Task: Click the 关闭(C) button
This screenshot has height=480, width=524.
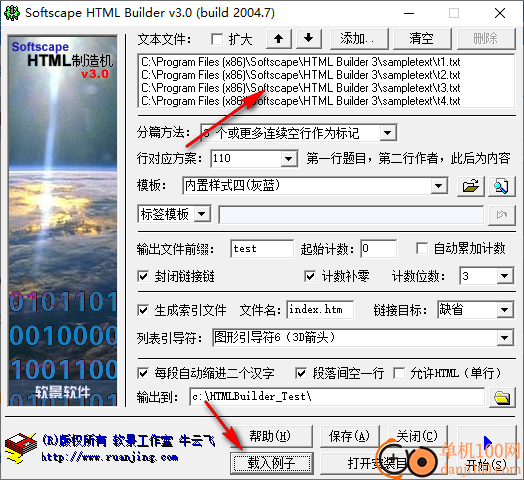Action: point(417,436)
